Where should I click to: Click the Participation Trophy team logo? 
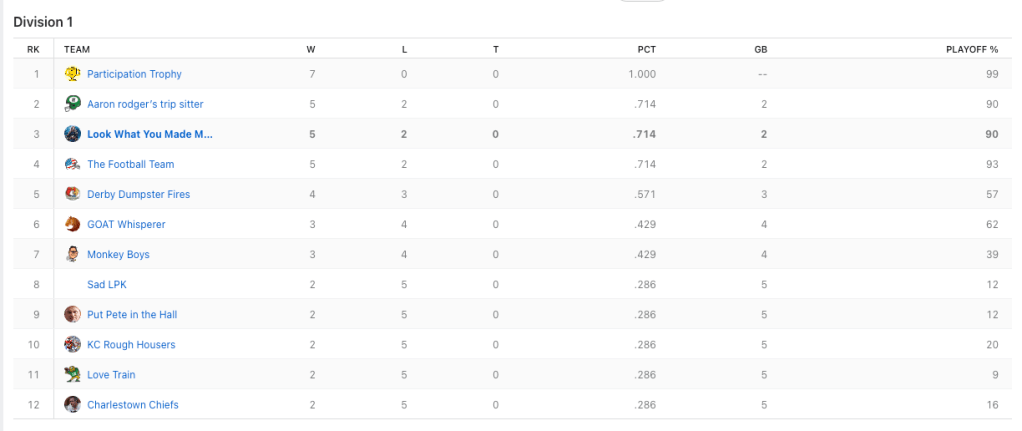point(72,74)
